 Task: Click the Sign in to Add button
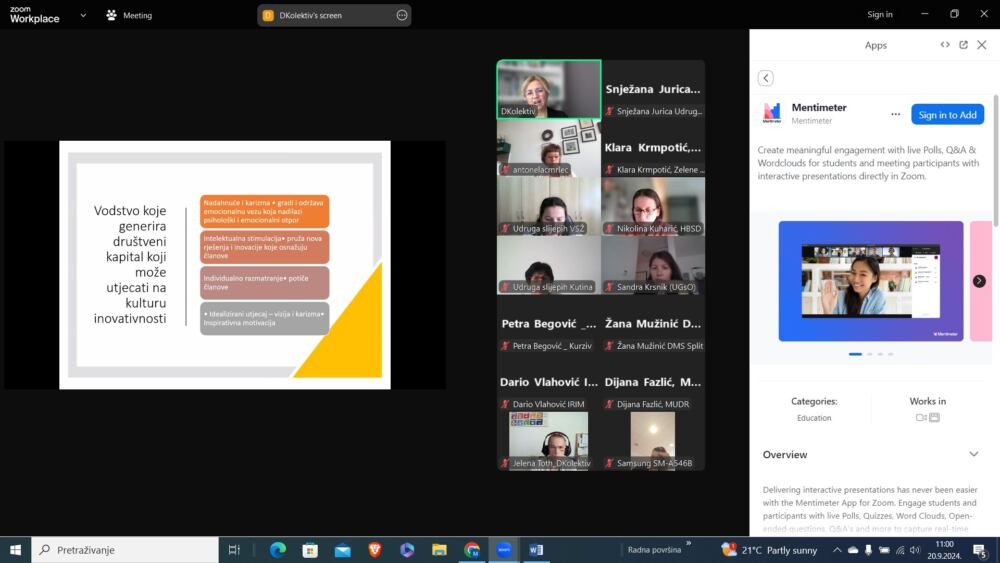coord(947,115)
